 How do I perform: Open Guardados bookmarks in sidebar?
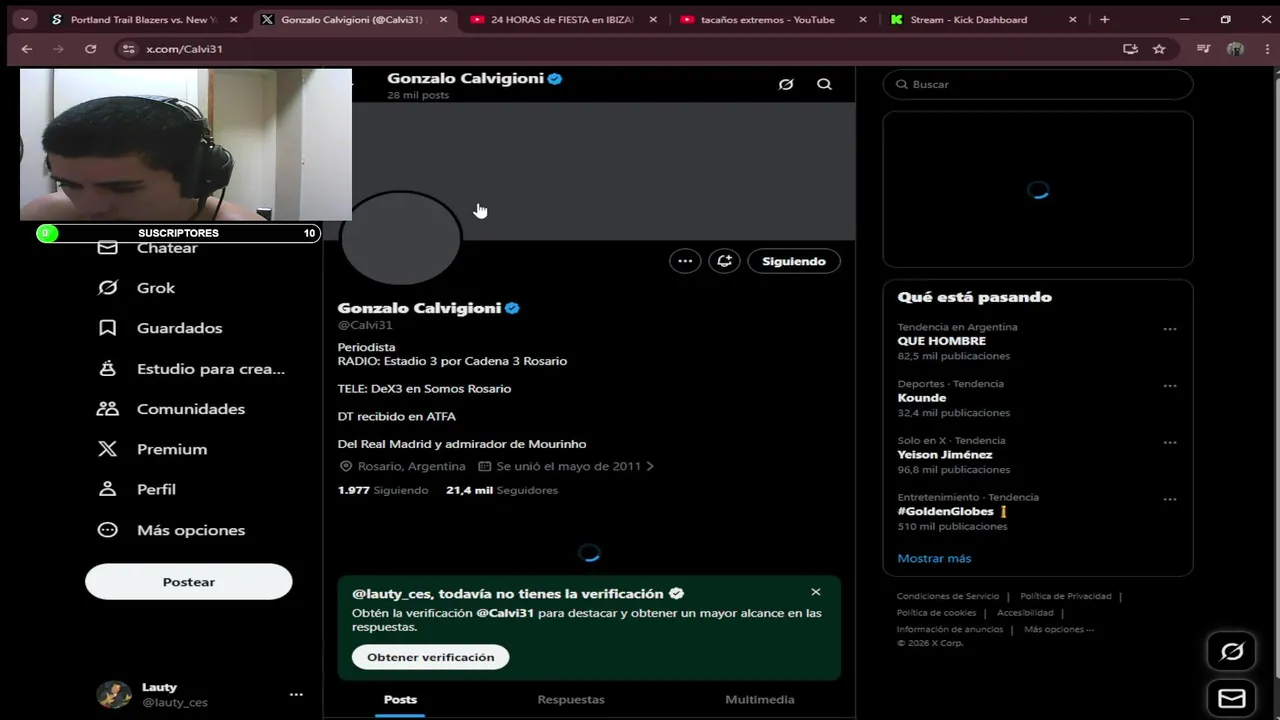pos(159,328)
